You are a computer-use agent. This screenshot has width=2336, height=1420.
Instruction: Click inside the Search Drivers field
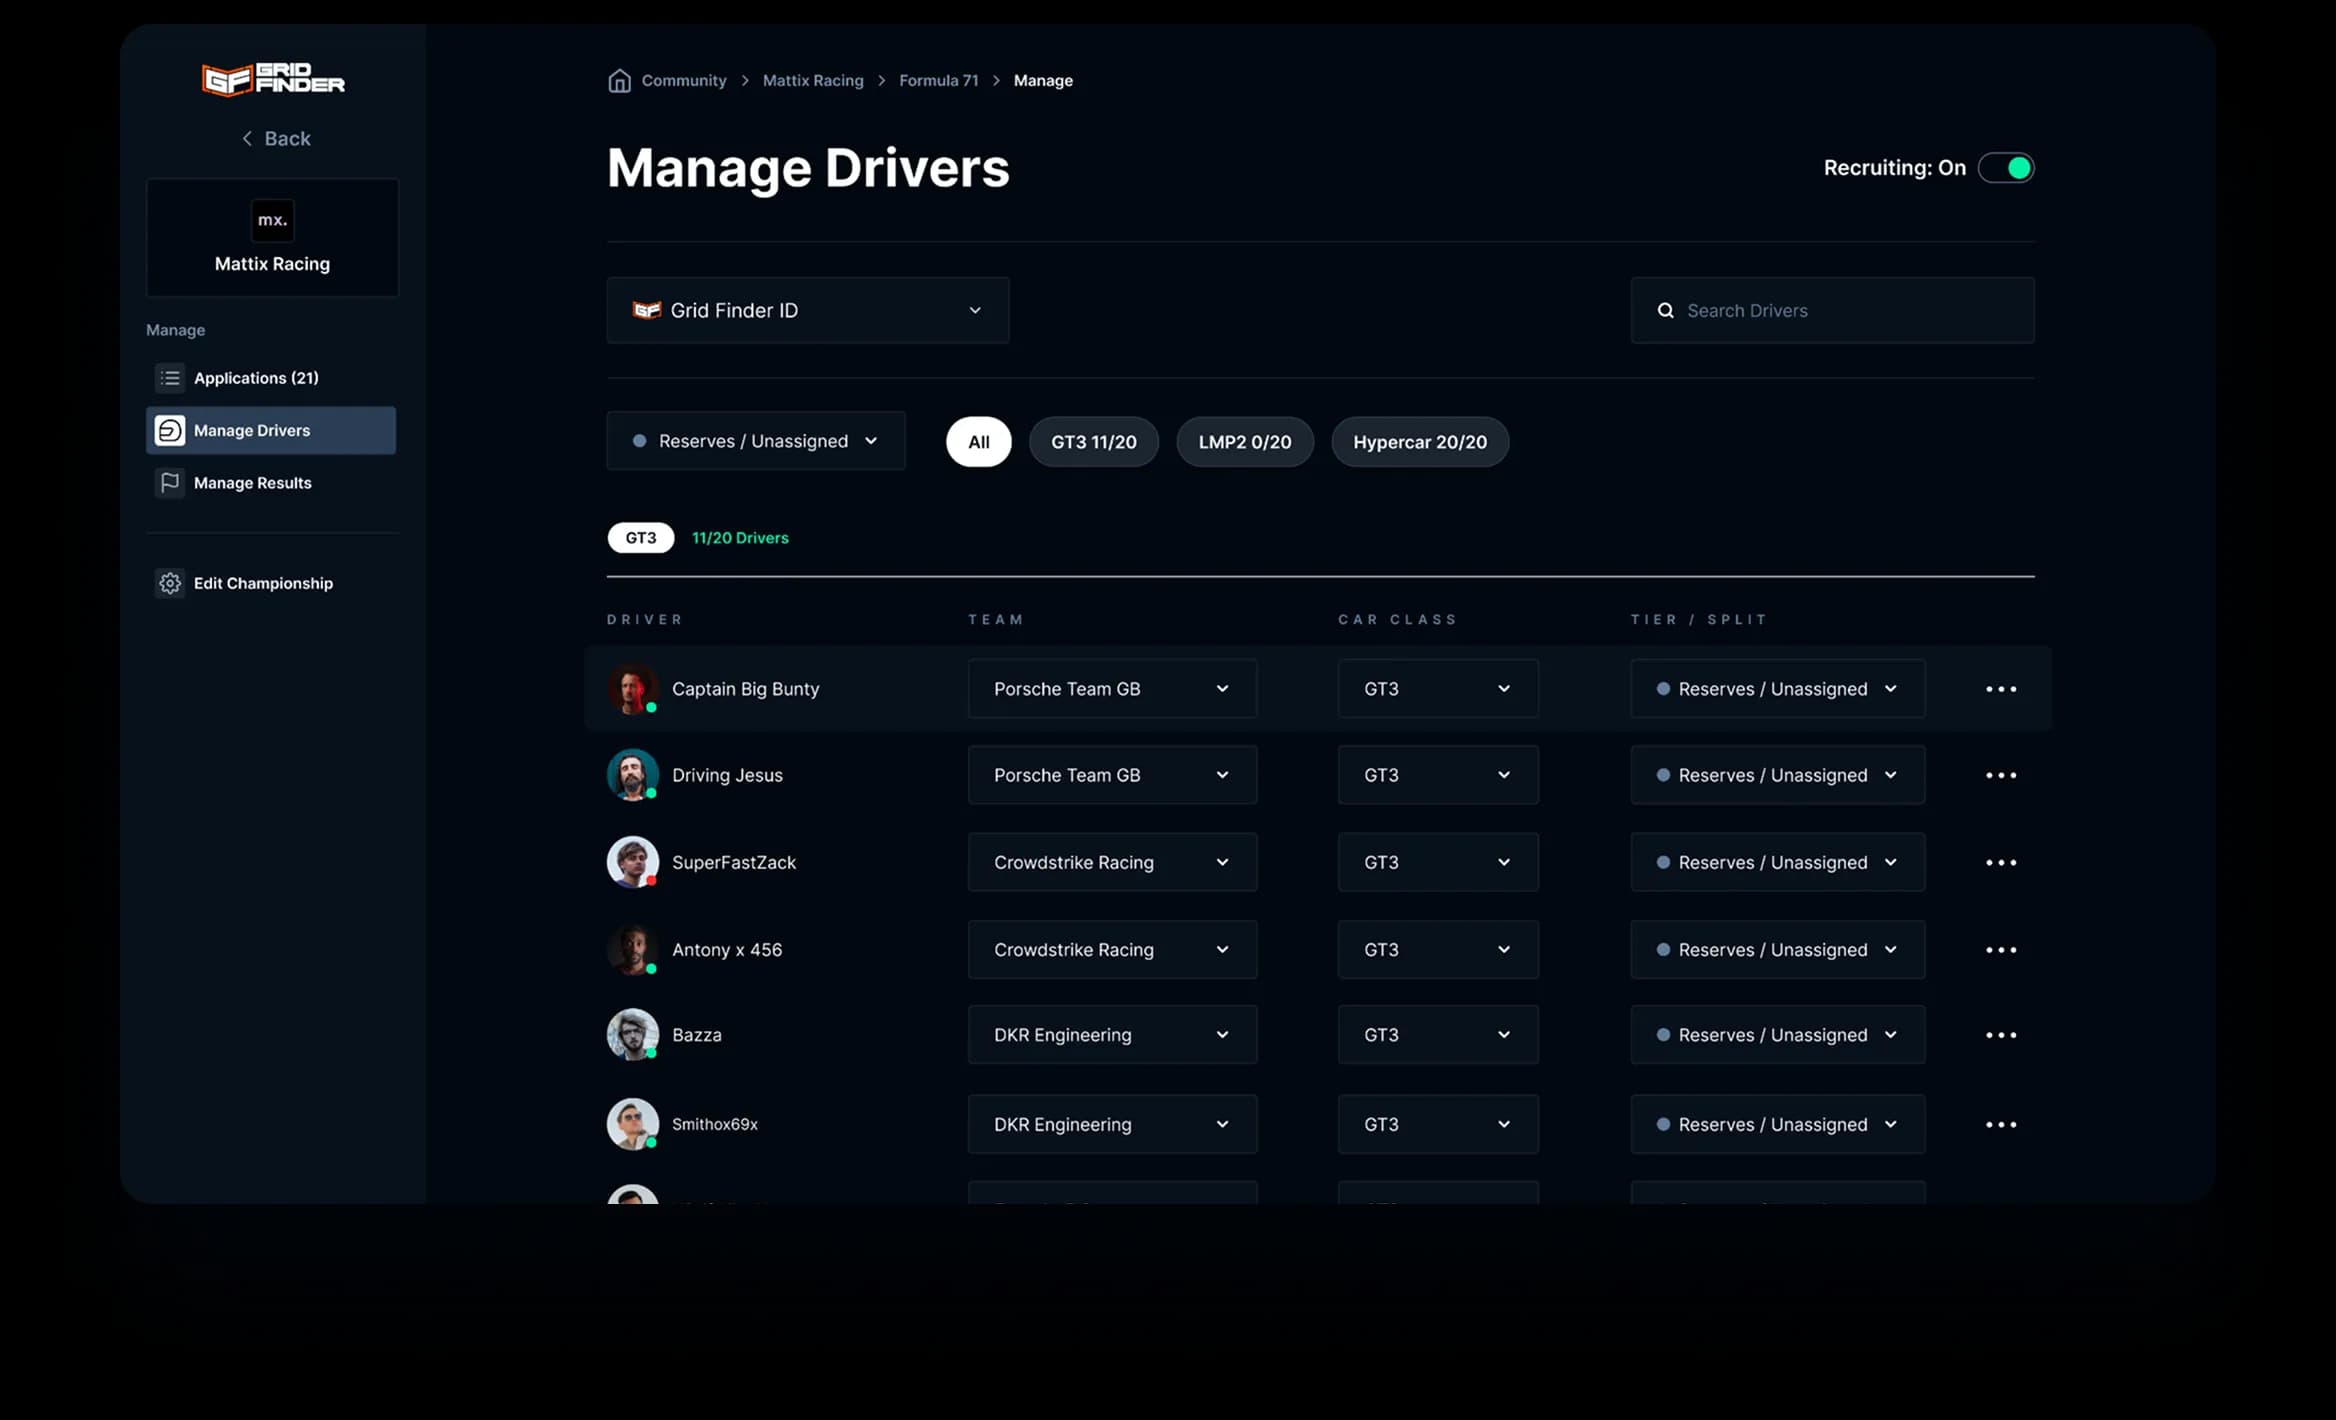(x=1830, y=310)
